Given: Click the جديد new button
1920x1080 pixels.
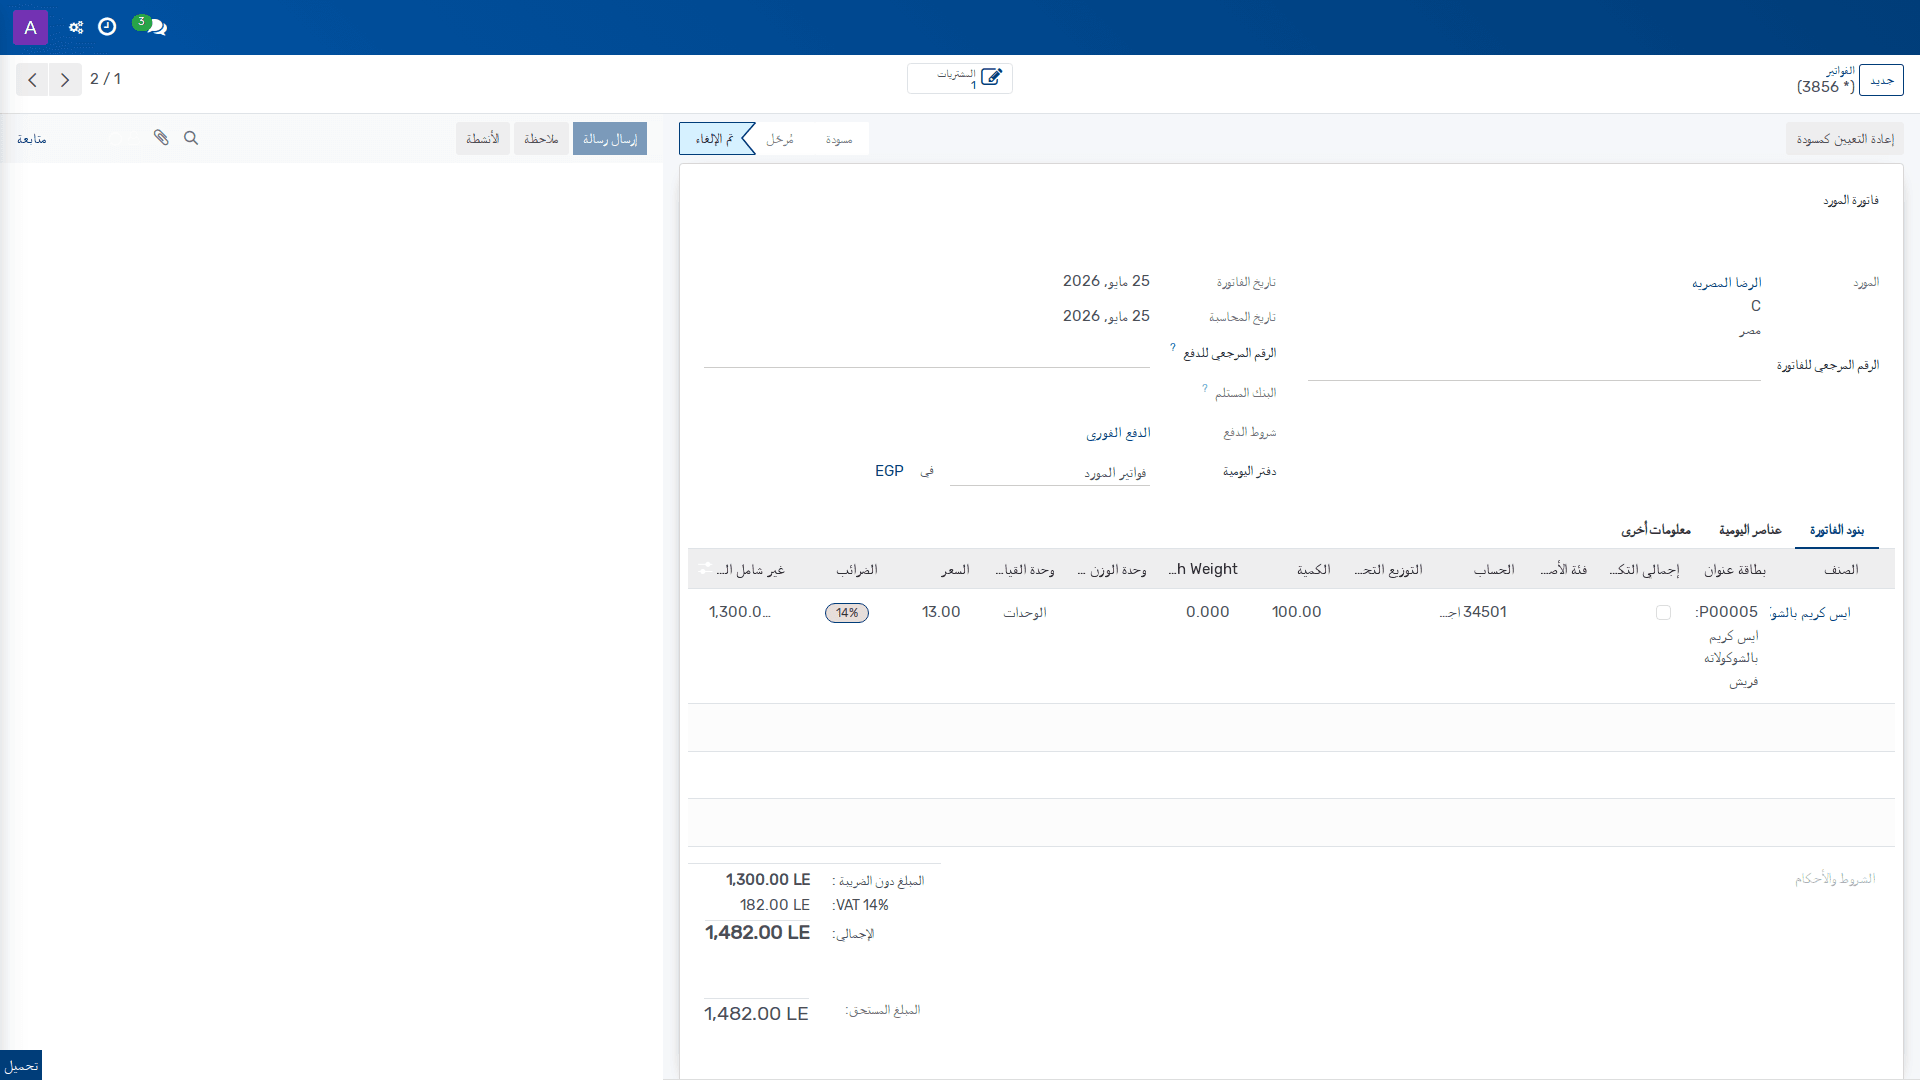Looking at the screenshot, I should (x=1882, y=80).
